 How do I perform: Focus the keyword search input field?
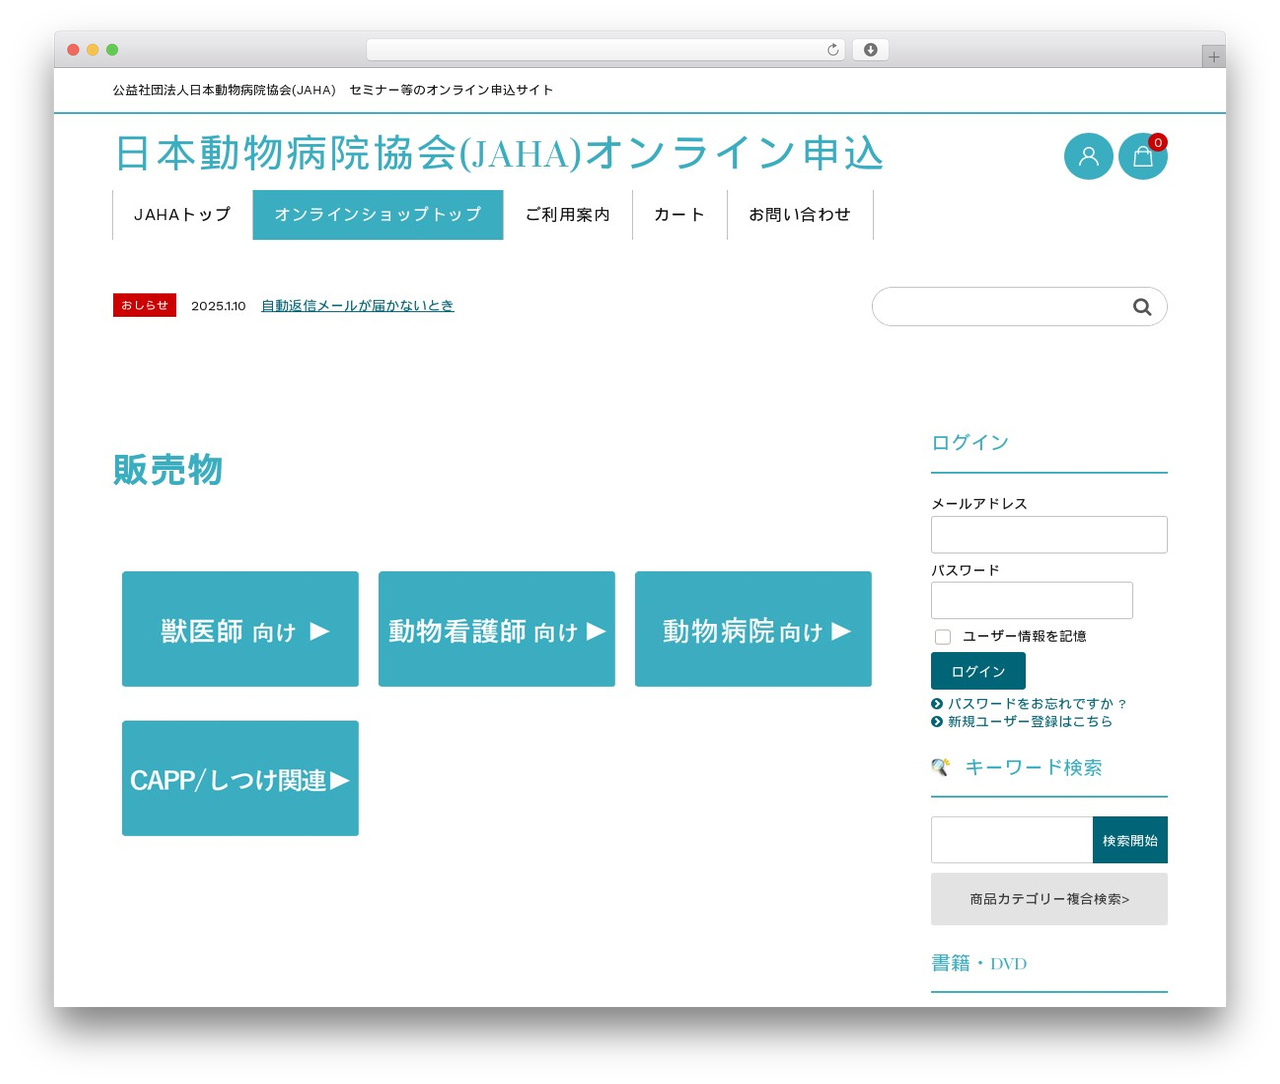1012,840
